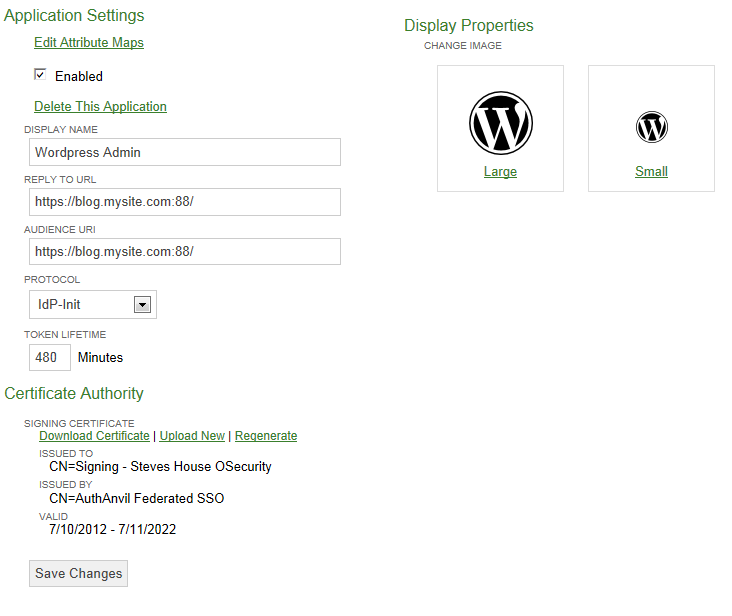The width and height of the screenshot is (732, 616).
Task: Click the Minutes label
Action: pyautogui.click(x=100, y=357)
